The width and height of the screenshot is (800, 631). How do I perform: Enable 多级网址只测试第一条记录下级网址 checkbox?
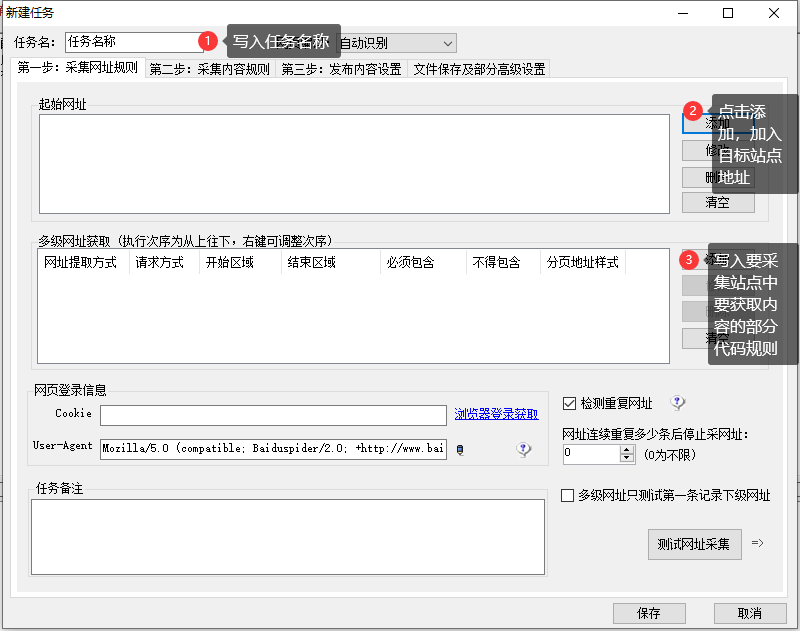tap(567, 495)
